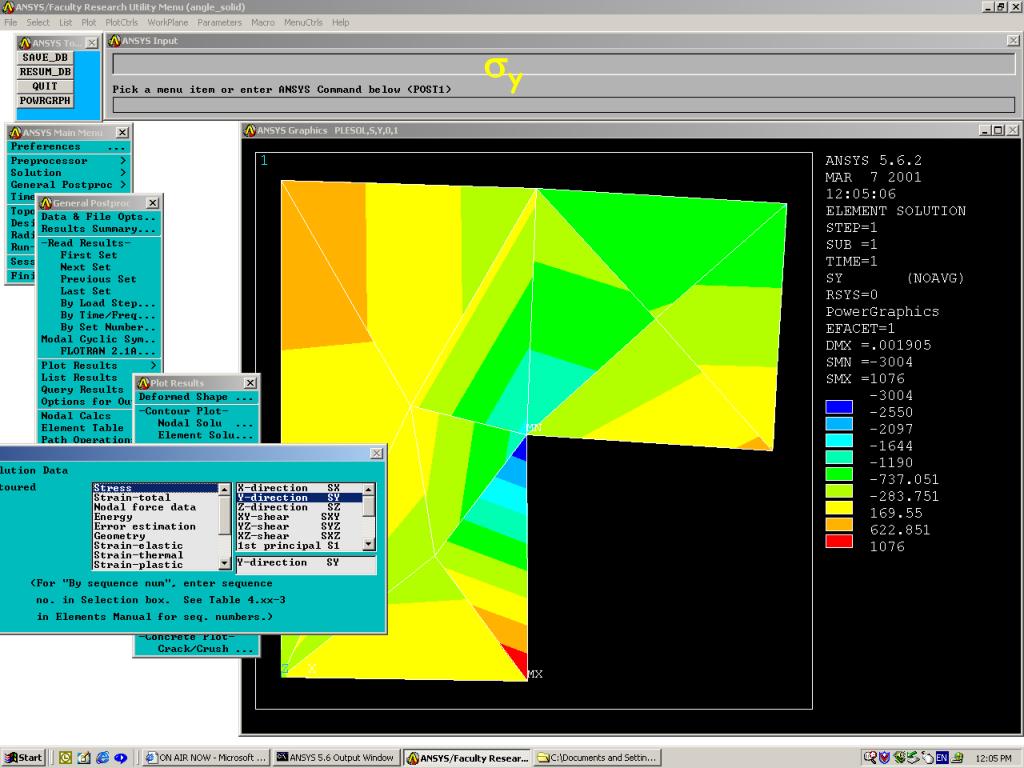The image size is (1024, 768).
Task: Open the Macro menu
Action: [263, 22]
